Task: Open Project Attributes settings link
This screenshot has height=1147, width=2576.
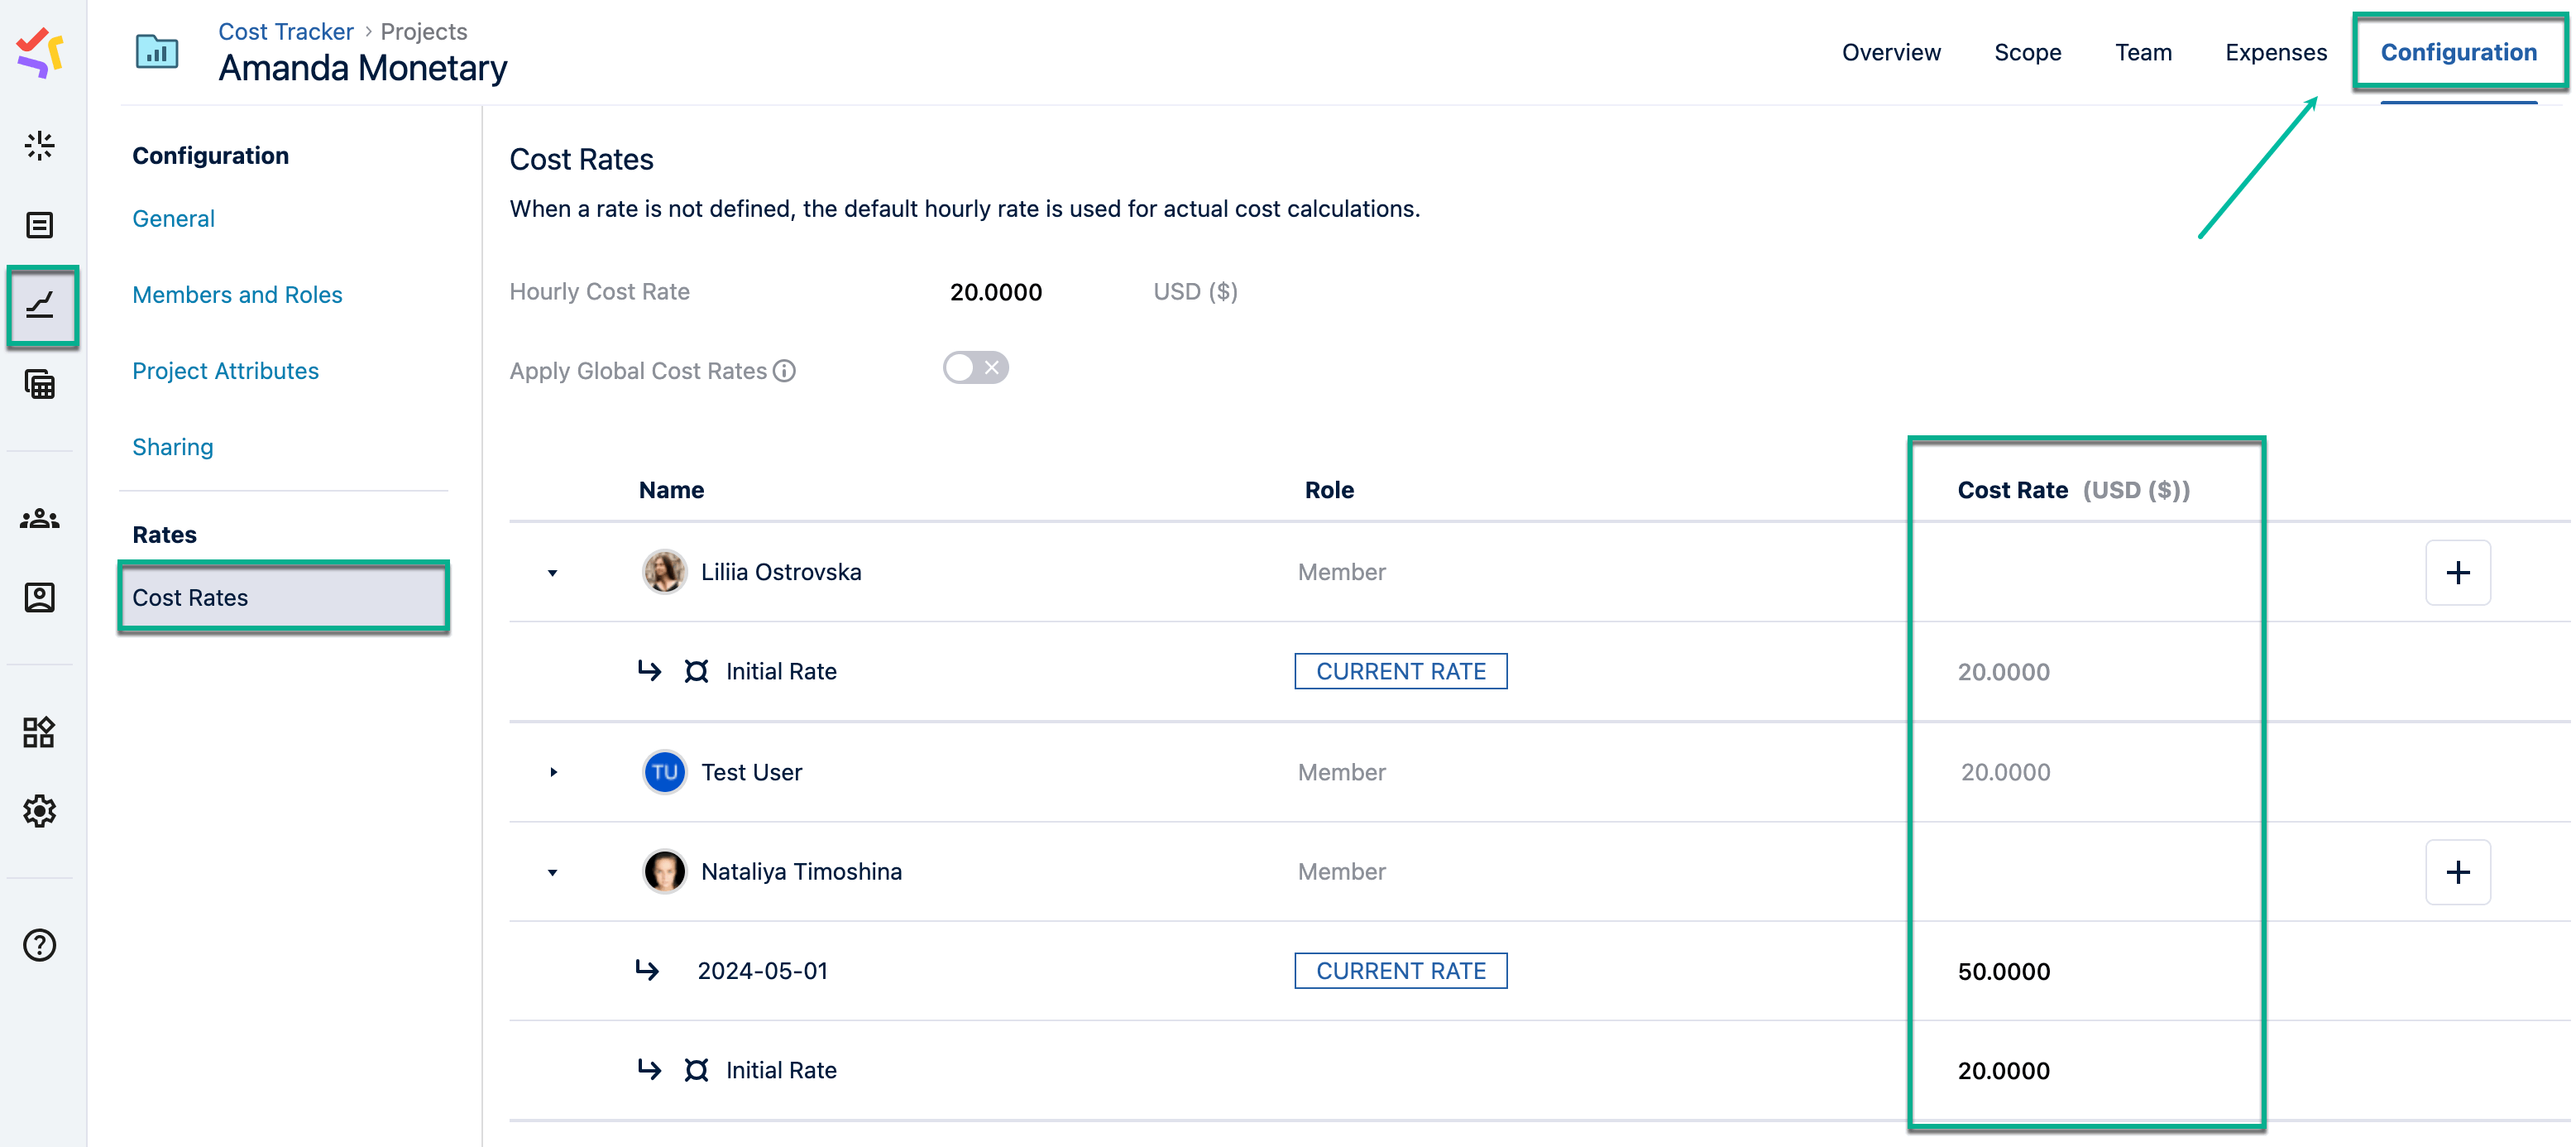Action: (225, 371)
